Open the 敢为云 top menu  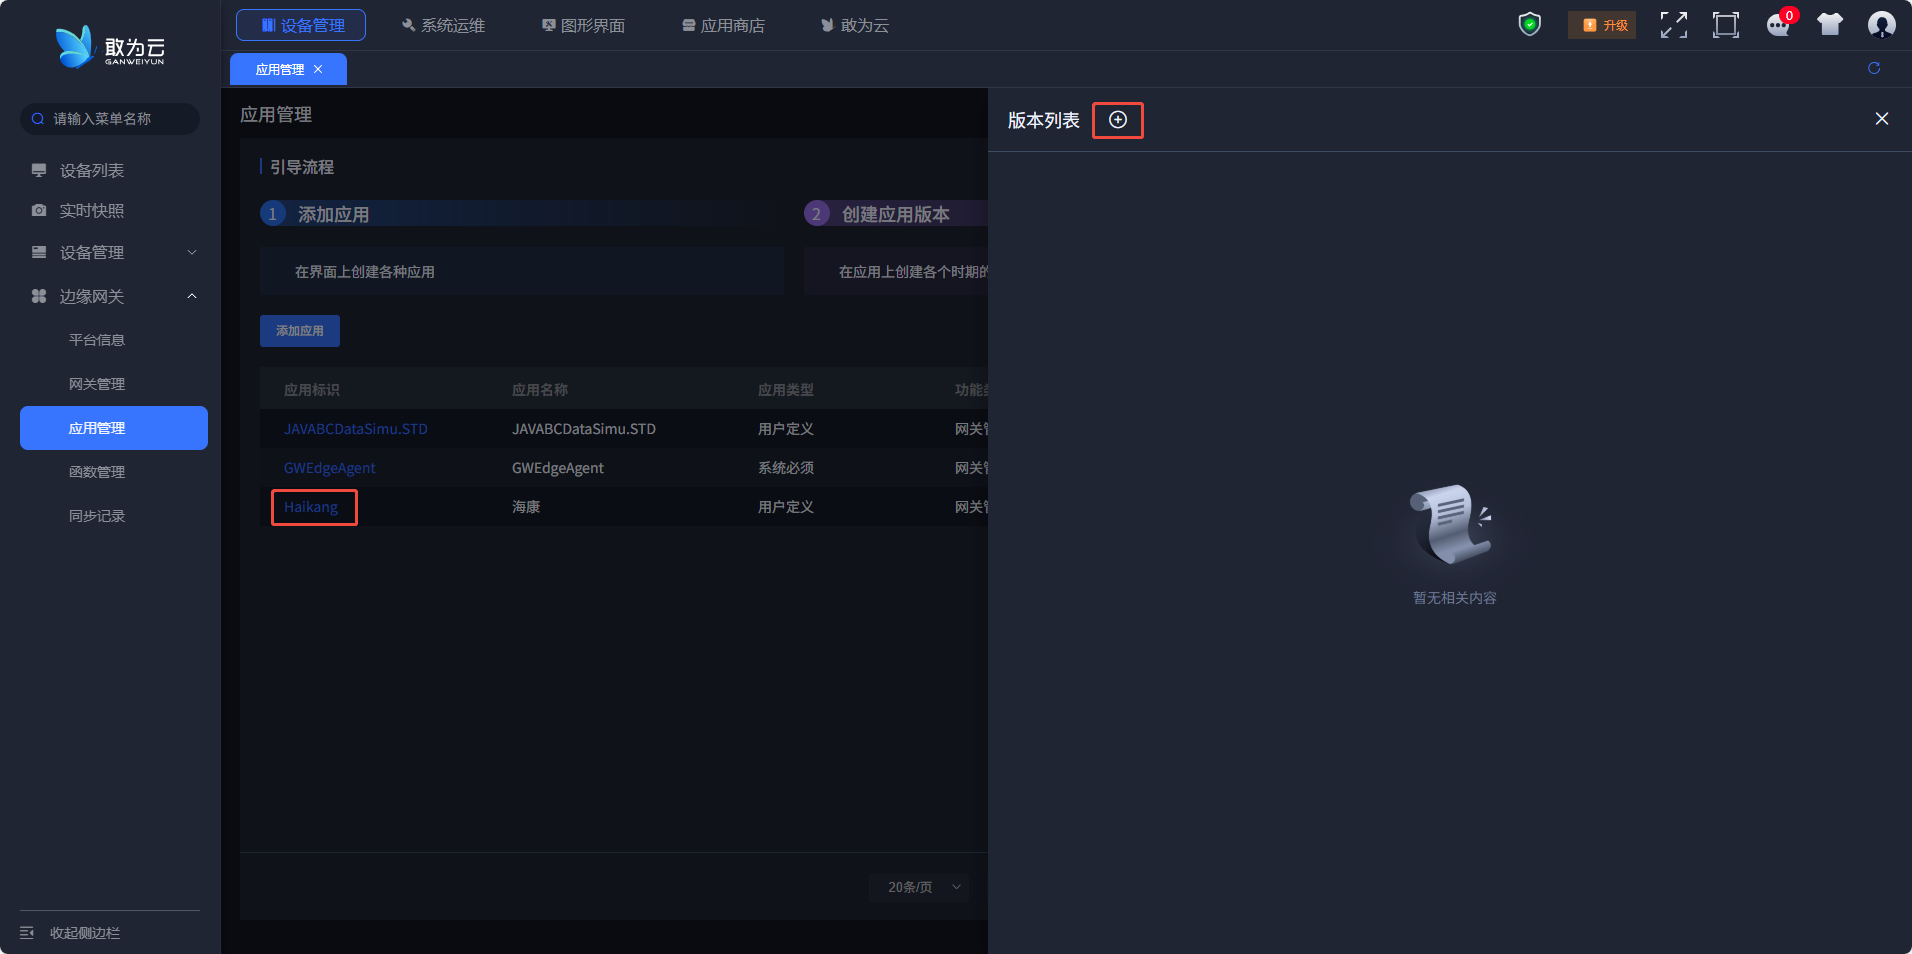855,25
